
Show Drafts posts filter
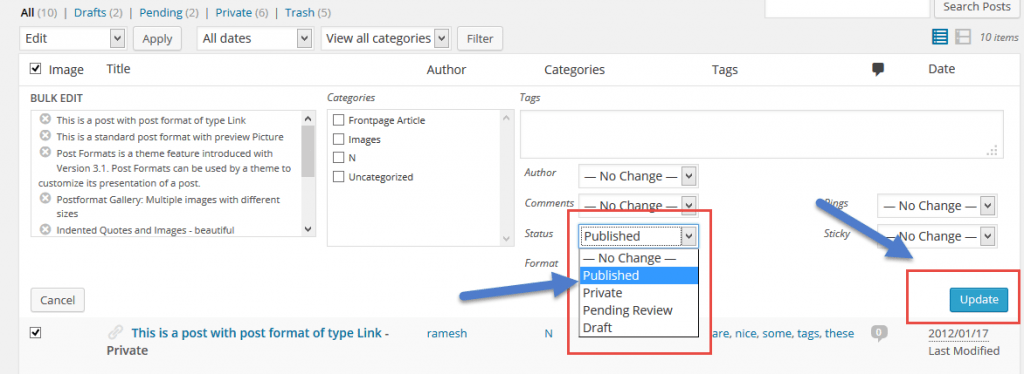[x=90, y=12]
